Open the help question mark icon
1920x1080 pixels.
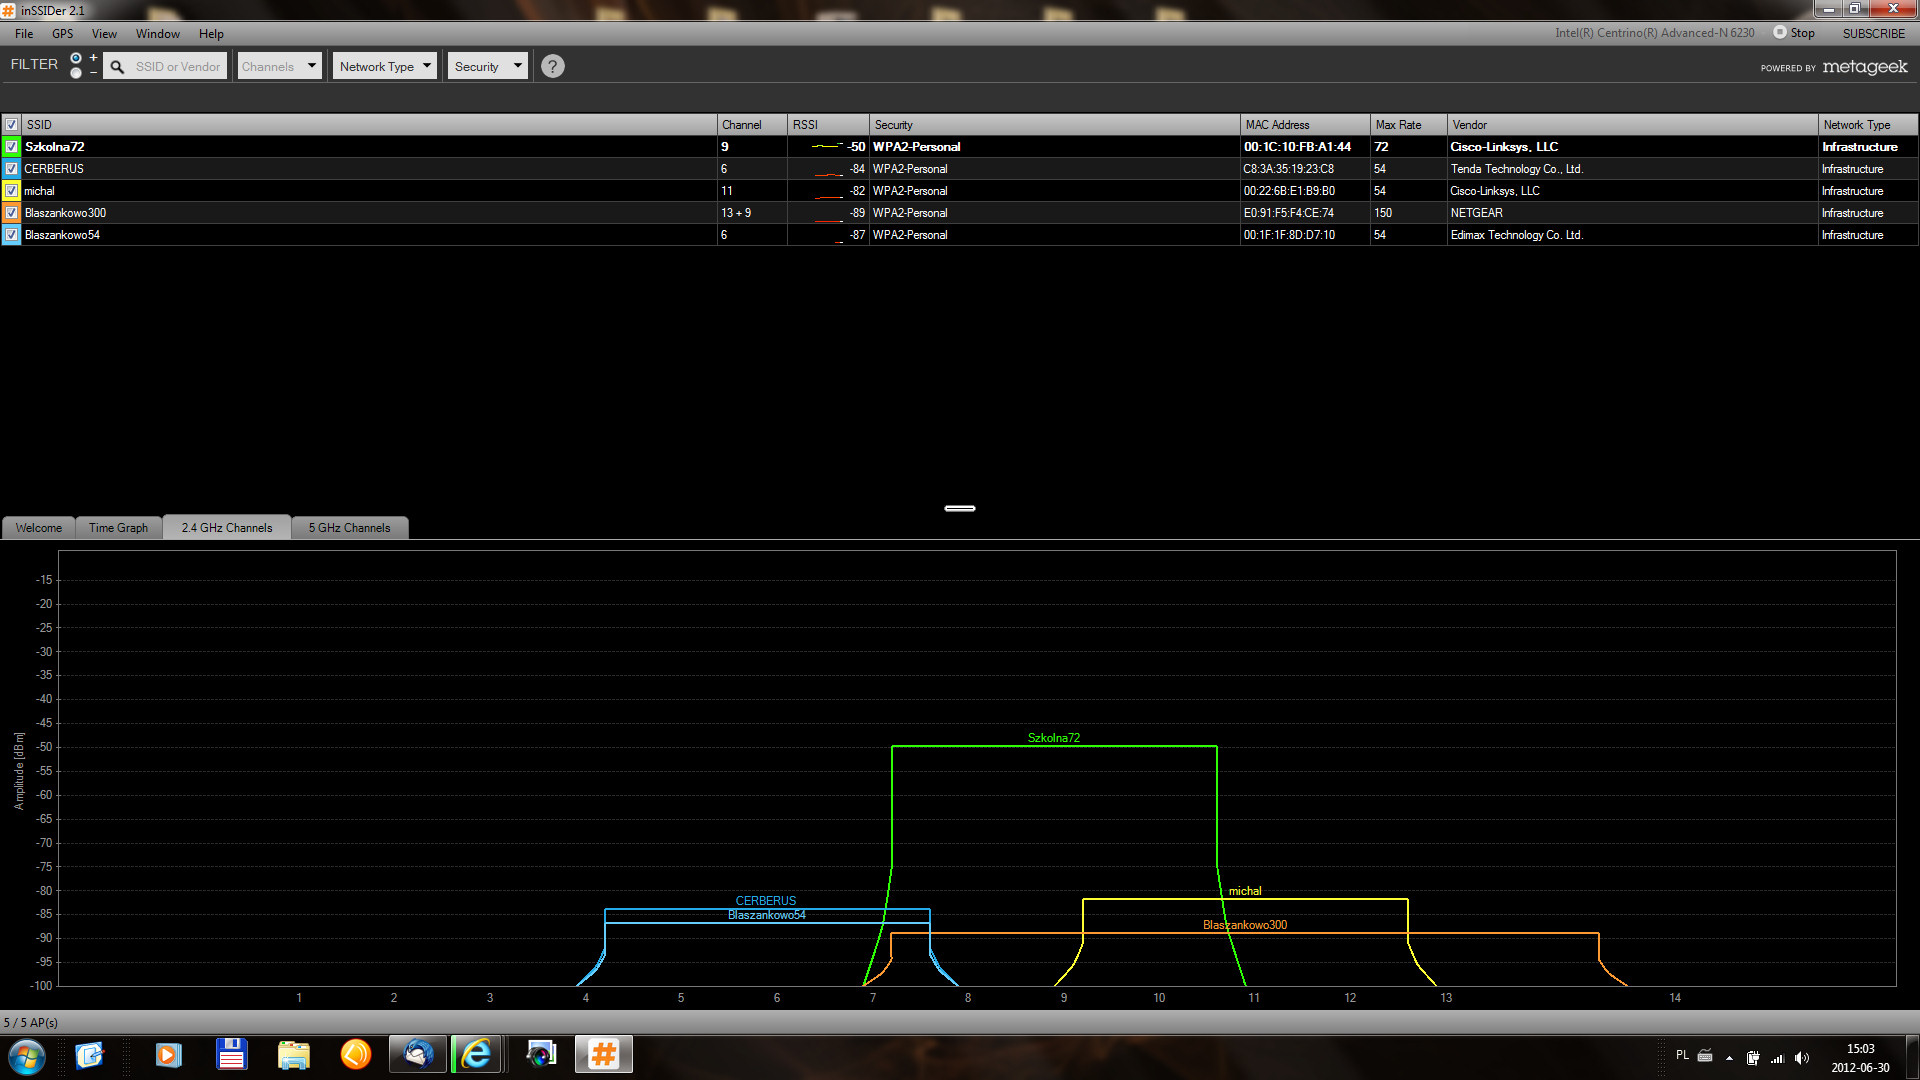552,66
